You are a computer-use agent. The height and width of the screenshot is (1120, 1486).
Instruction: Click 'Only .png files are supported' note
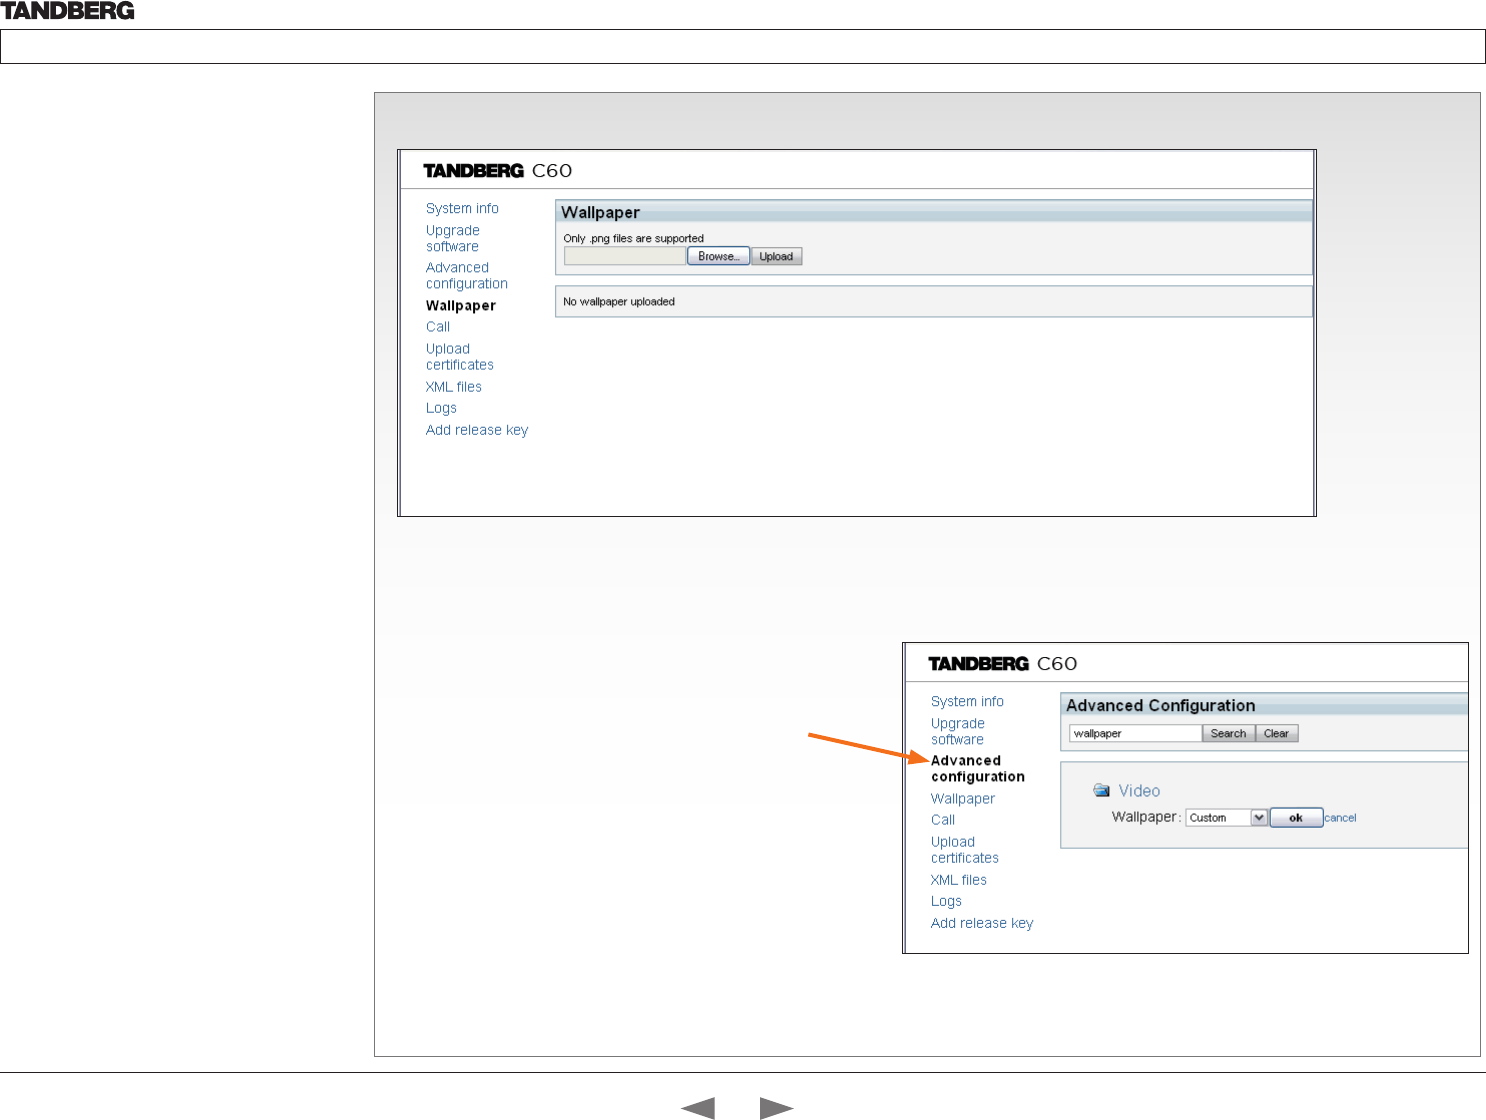(x=633, y=238)
